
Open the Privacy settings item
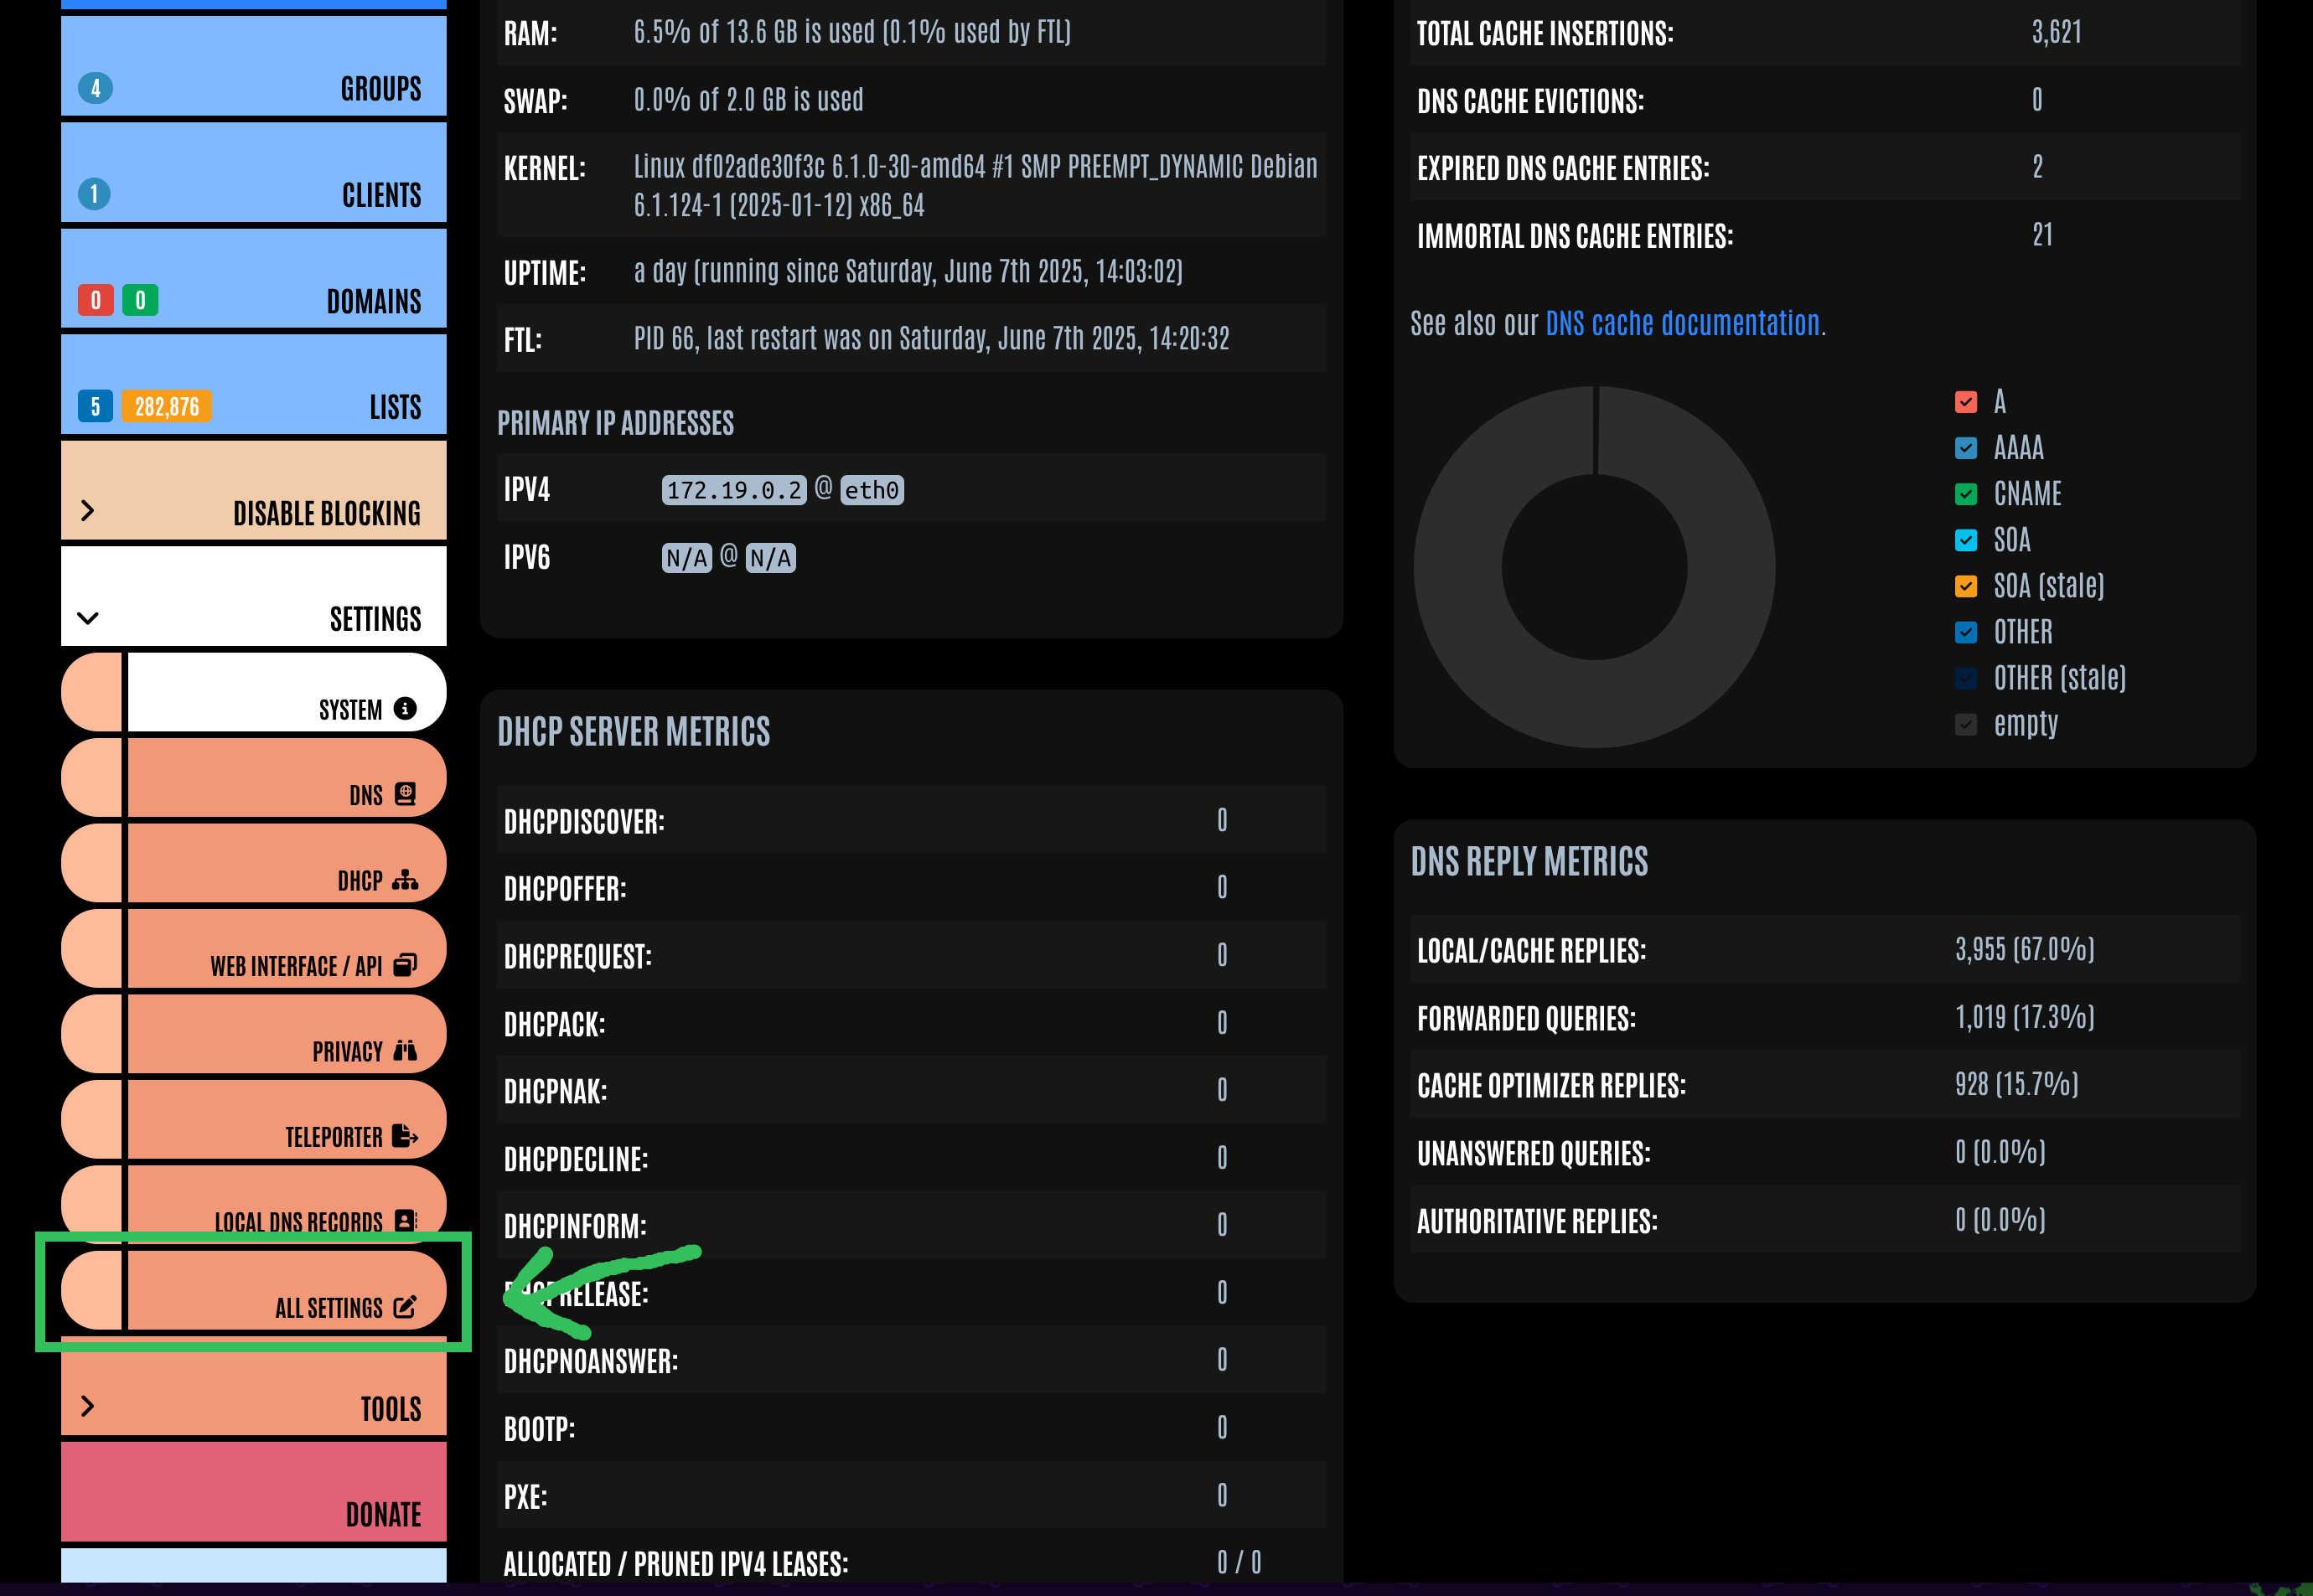253,1034
